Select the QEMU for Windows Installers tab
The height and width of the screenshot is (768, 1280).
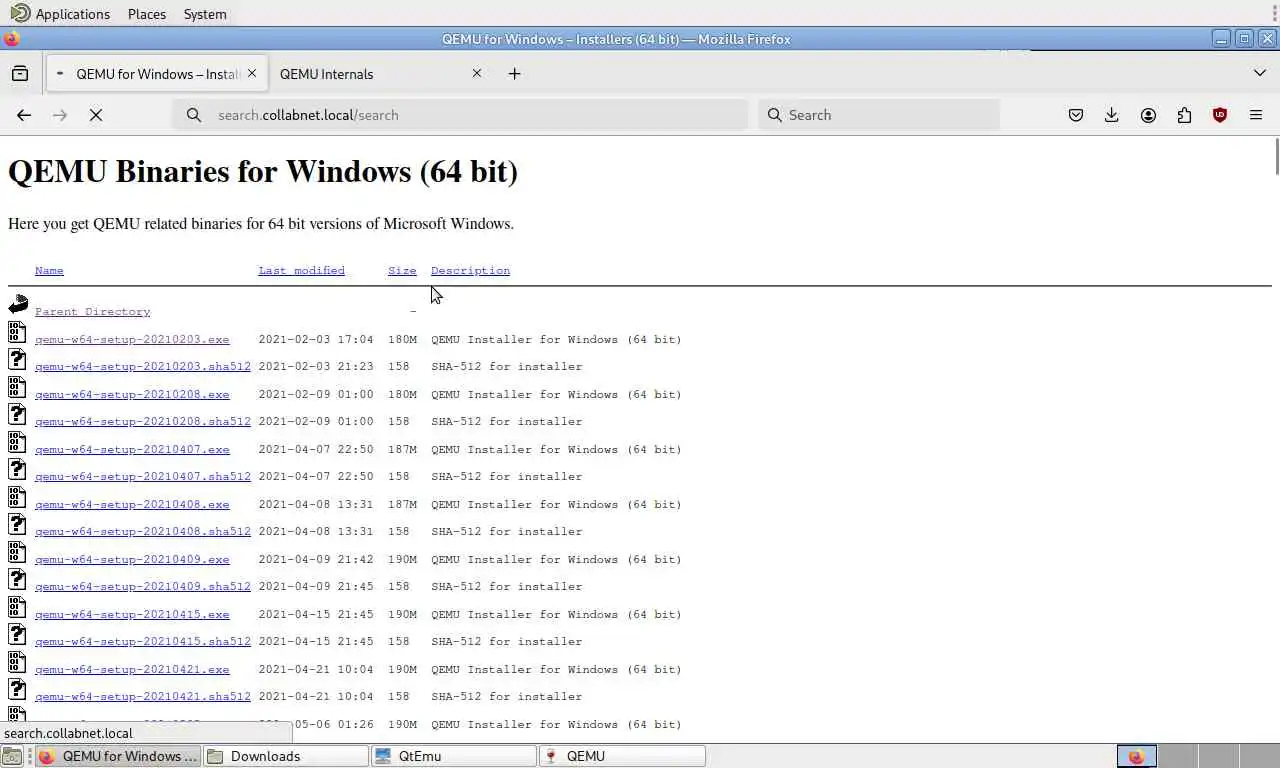pyautogui.click(x=157, y=73)
